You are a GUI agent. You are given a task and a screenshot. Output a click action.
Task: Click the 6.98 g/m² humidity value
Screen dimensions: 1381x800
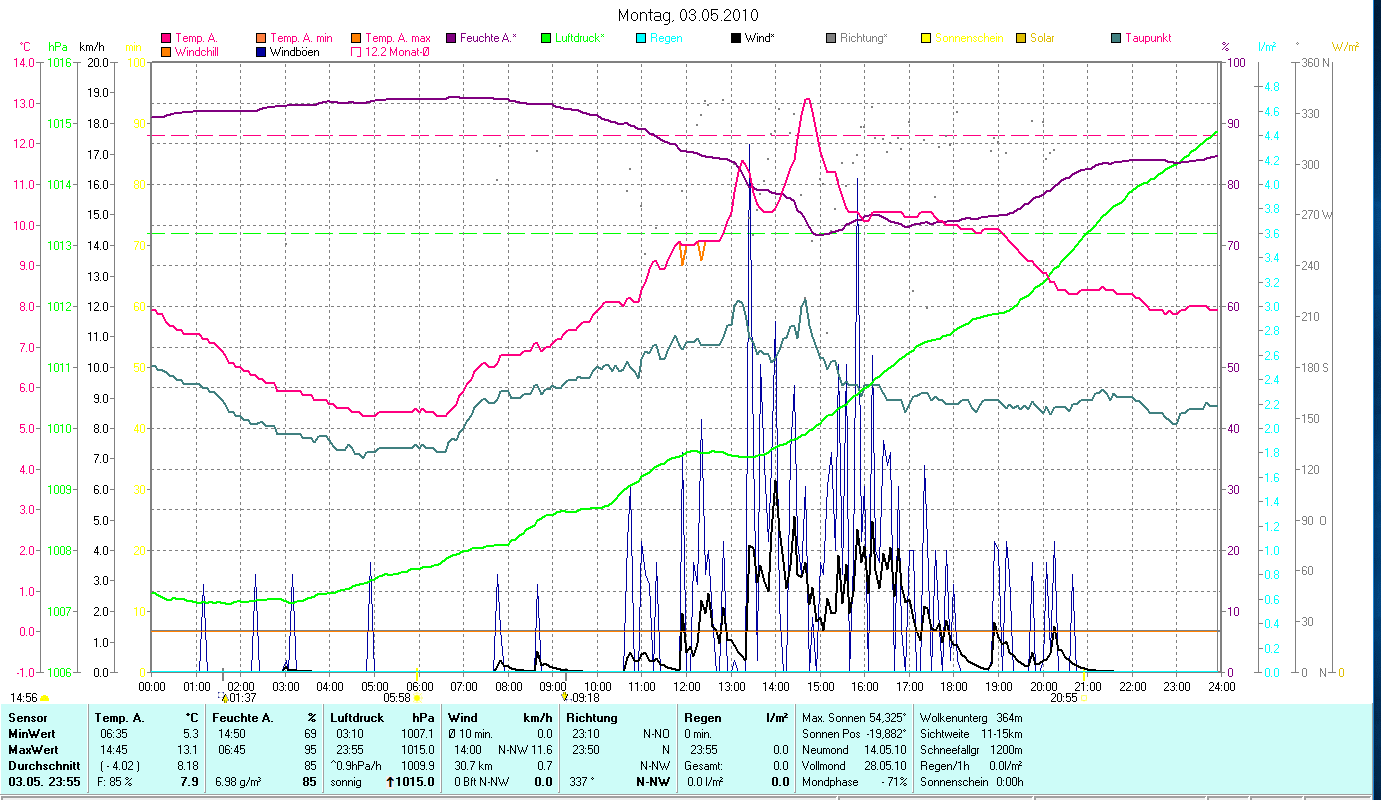[239, 781]
